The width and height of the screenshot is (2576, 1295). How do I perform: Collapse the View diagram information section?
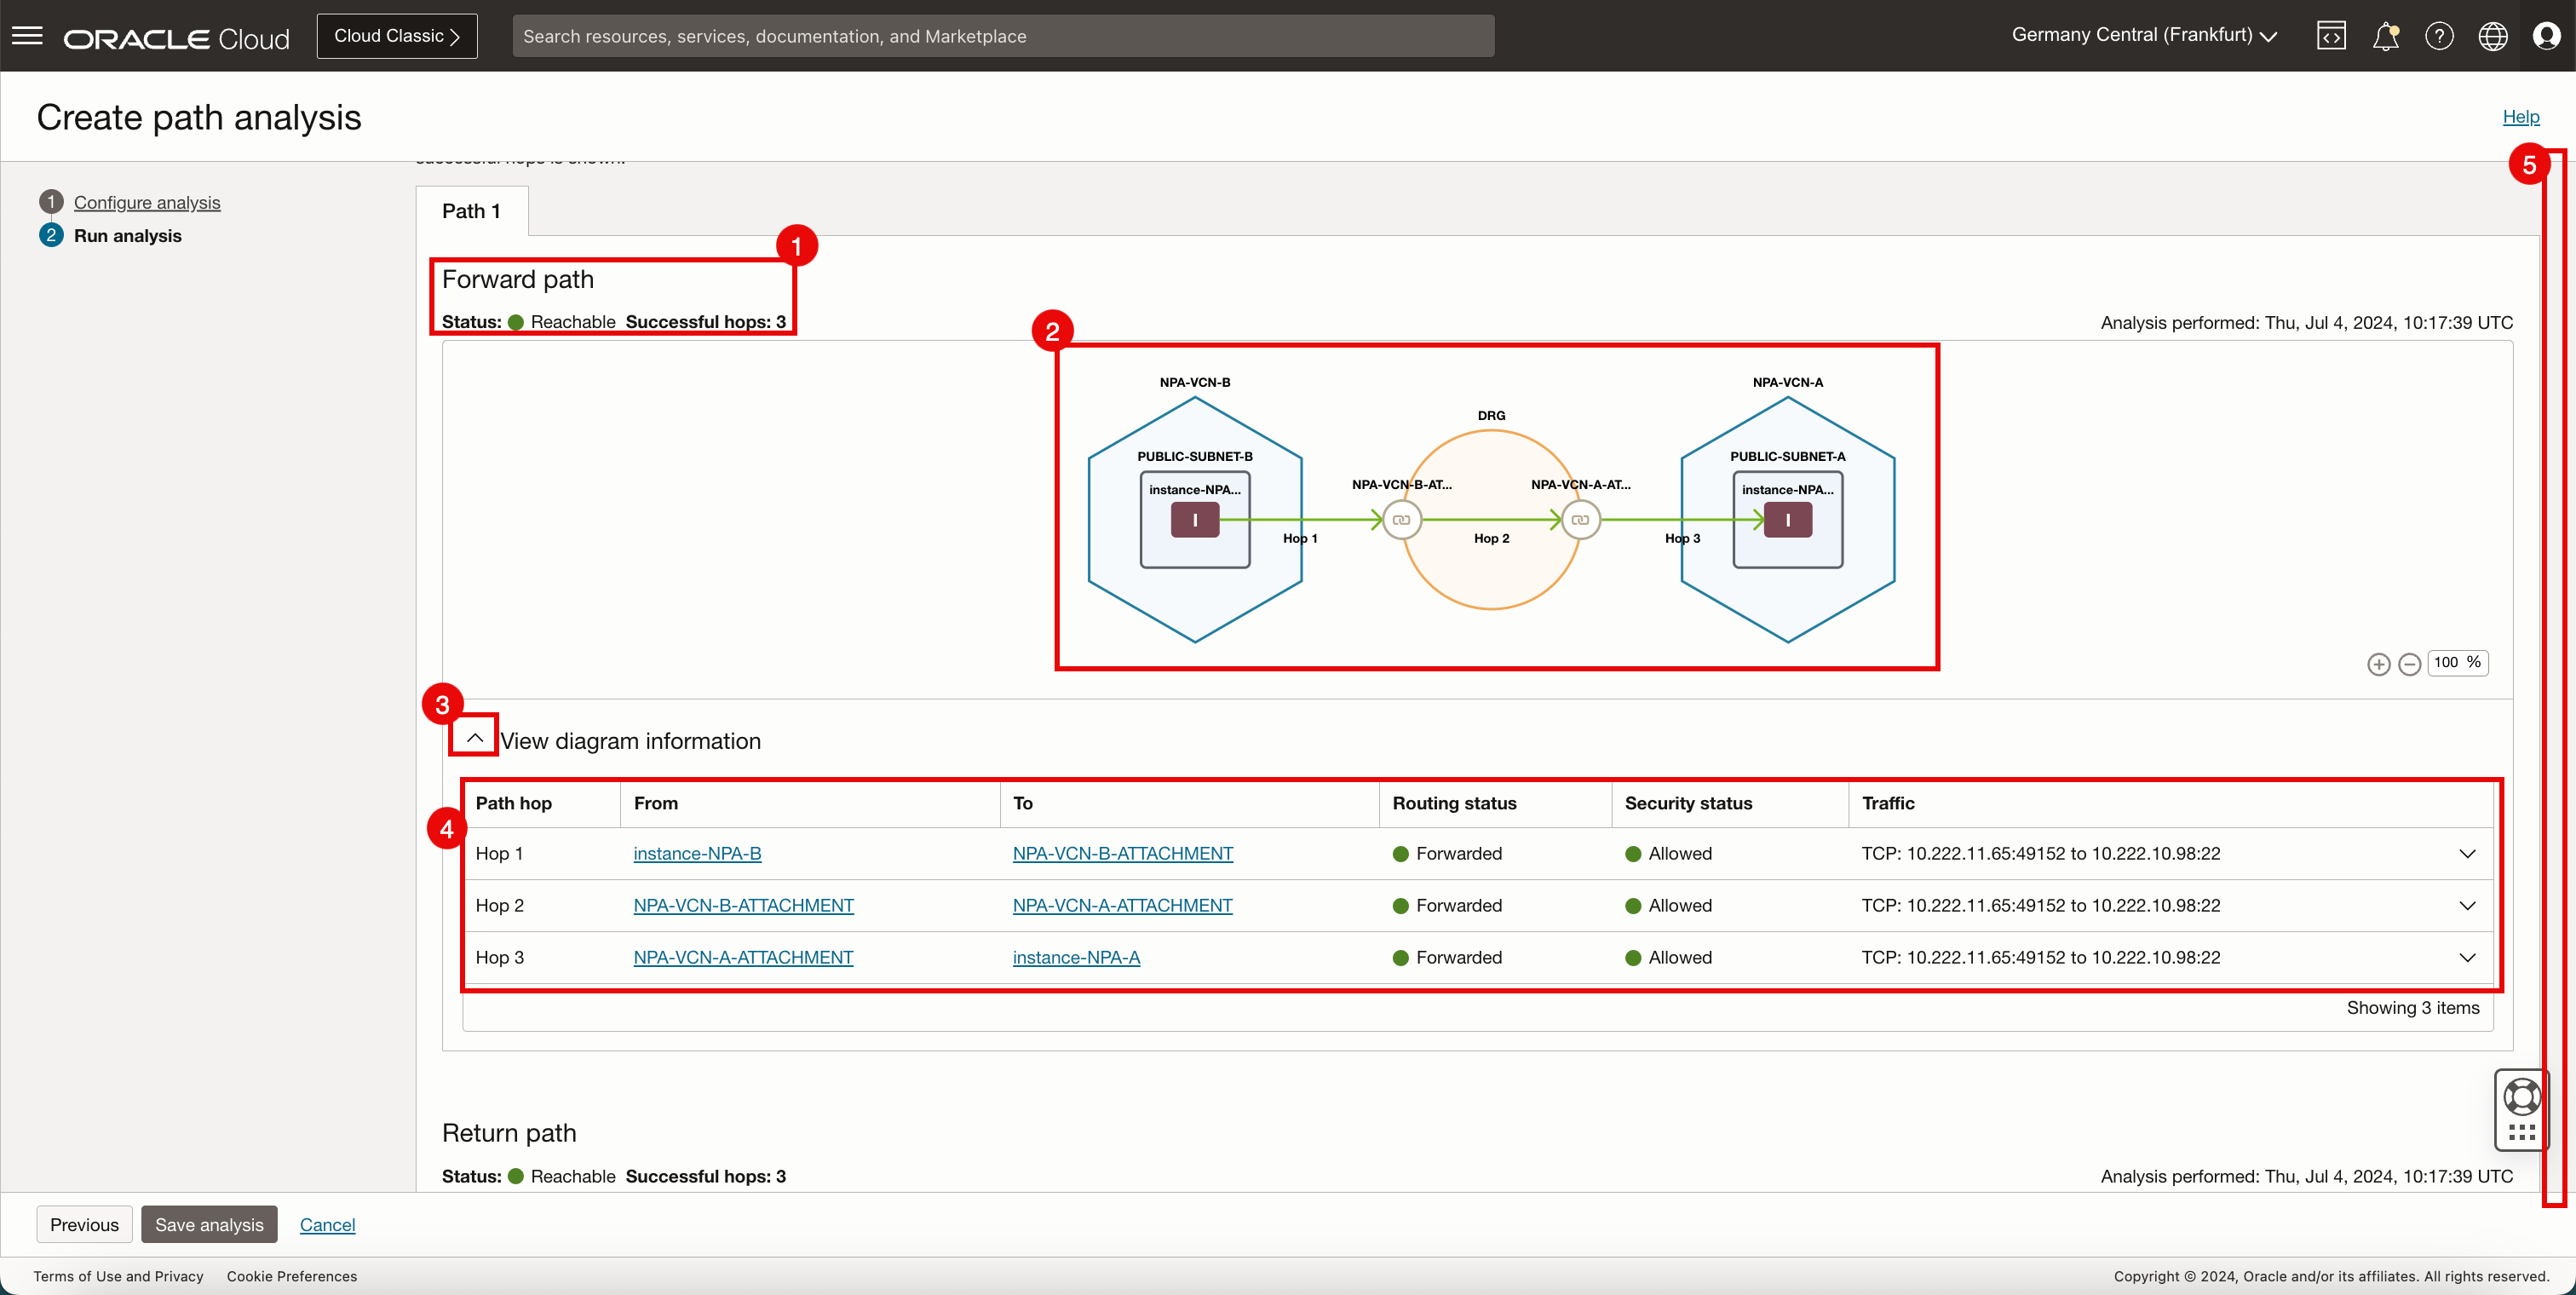pyautogui.click(x=475, y=738)
